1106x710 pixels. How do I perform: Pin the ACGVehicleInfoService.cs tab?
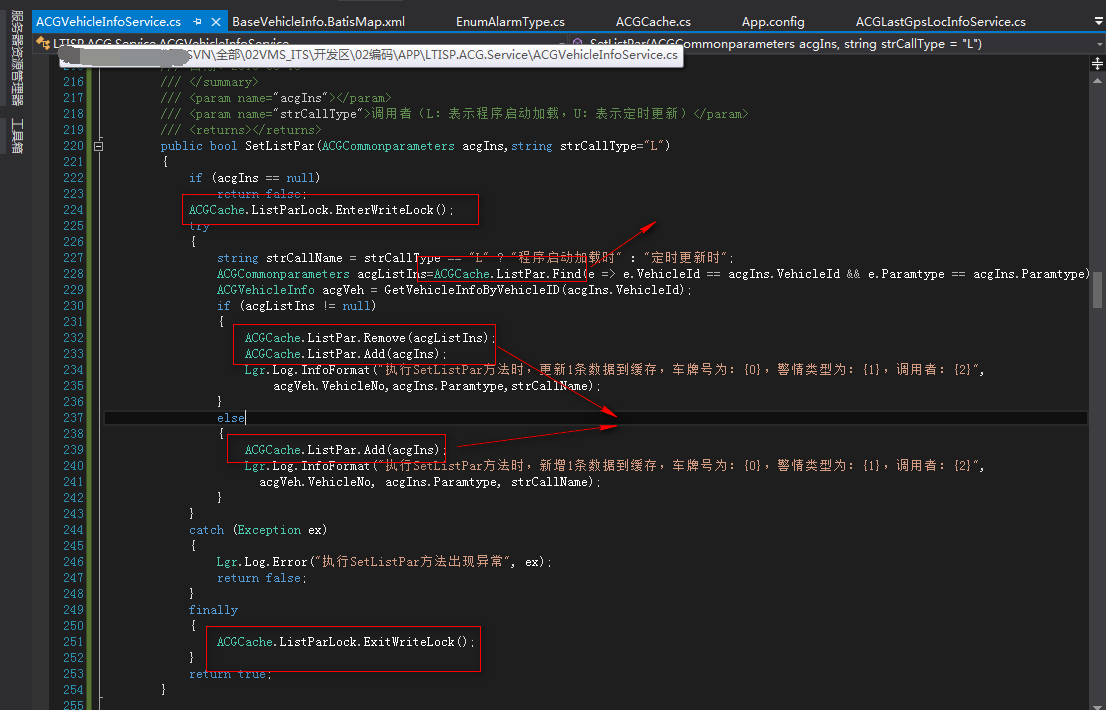point(198,22)
